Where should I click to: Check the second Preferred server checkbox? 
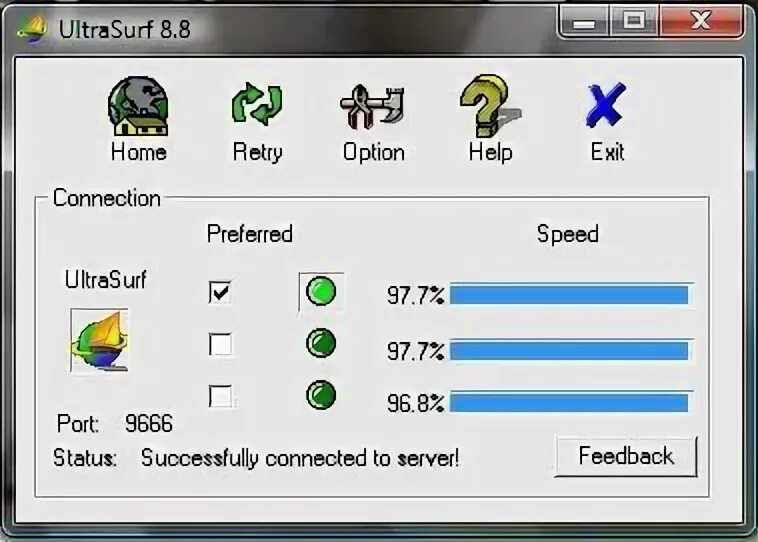[x=220, y=344]
